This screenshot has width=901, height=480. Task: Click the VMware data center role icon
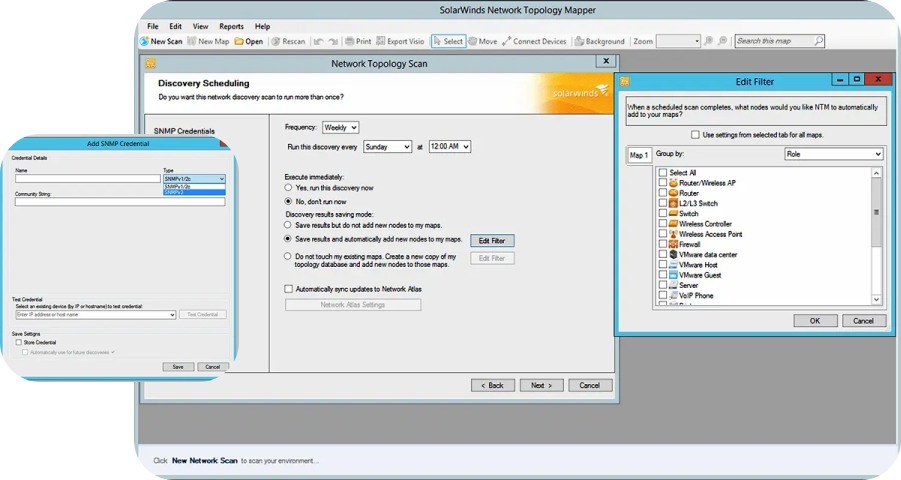(x=673, y=254)
